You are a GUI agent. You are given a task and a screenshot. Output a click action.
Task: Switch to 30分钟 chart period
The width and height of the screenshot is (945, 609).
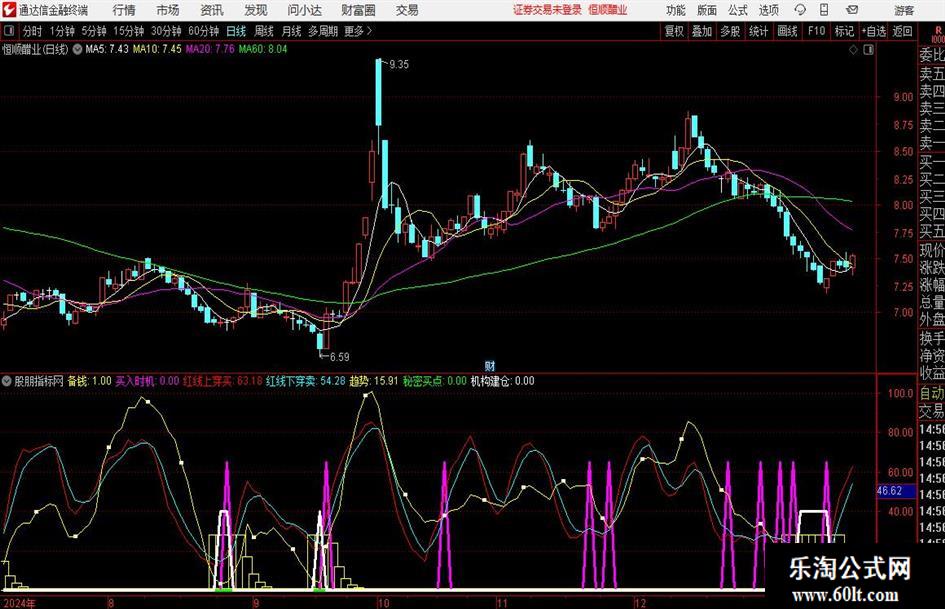tap(166, 31)
